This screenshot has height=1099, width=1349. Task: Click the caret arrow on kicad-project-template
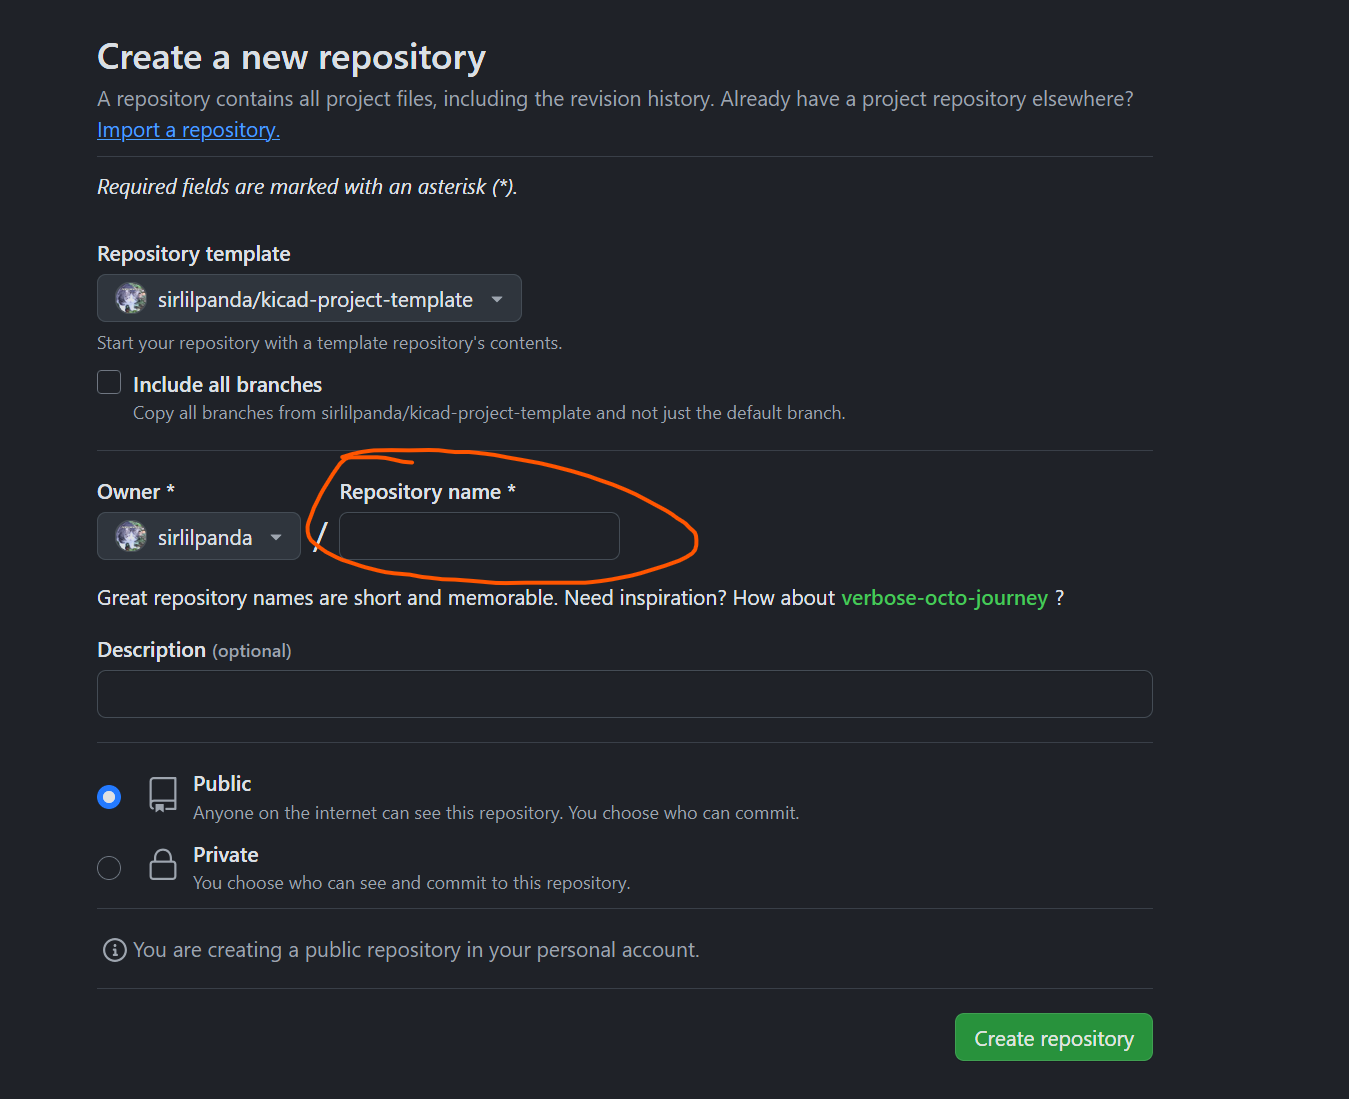(497, 299)
